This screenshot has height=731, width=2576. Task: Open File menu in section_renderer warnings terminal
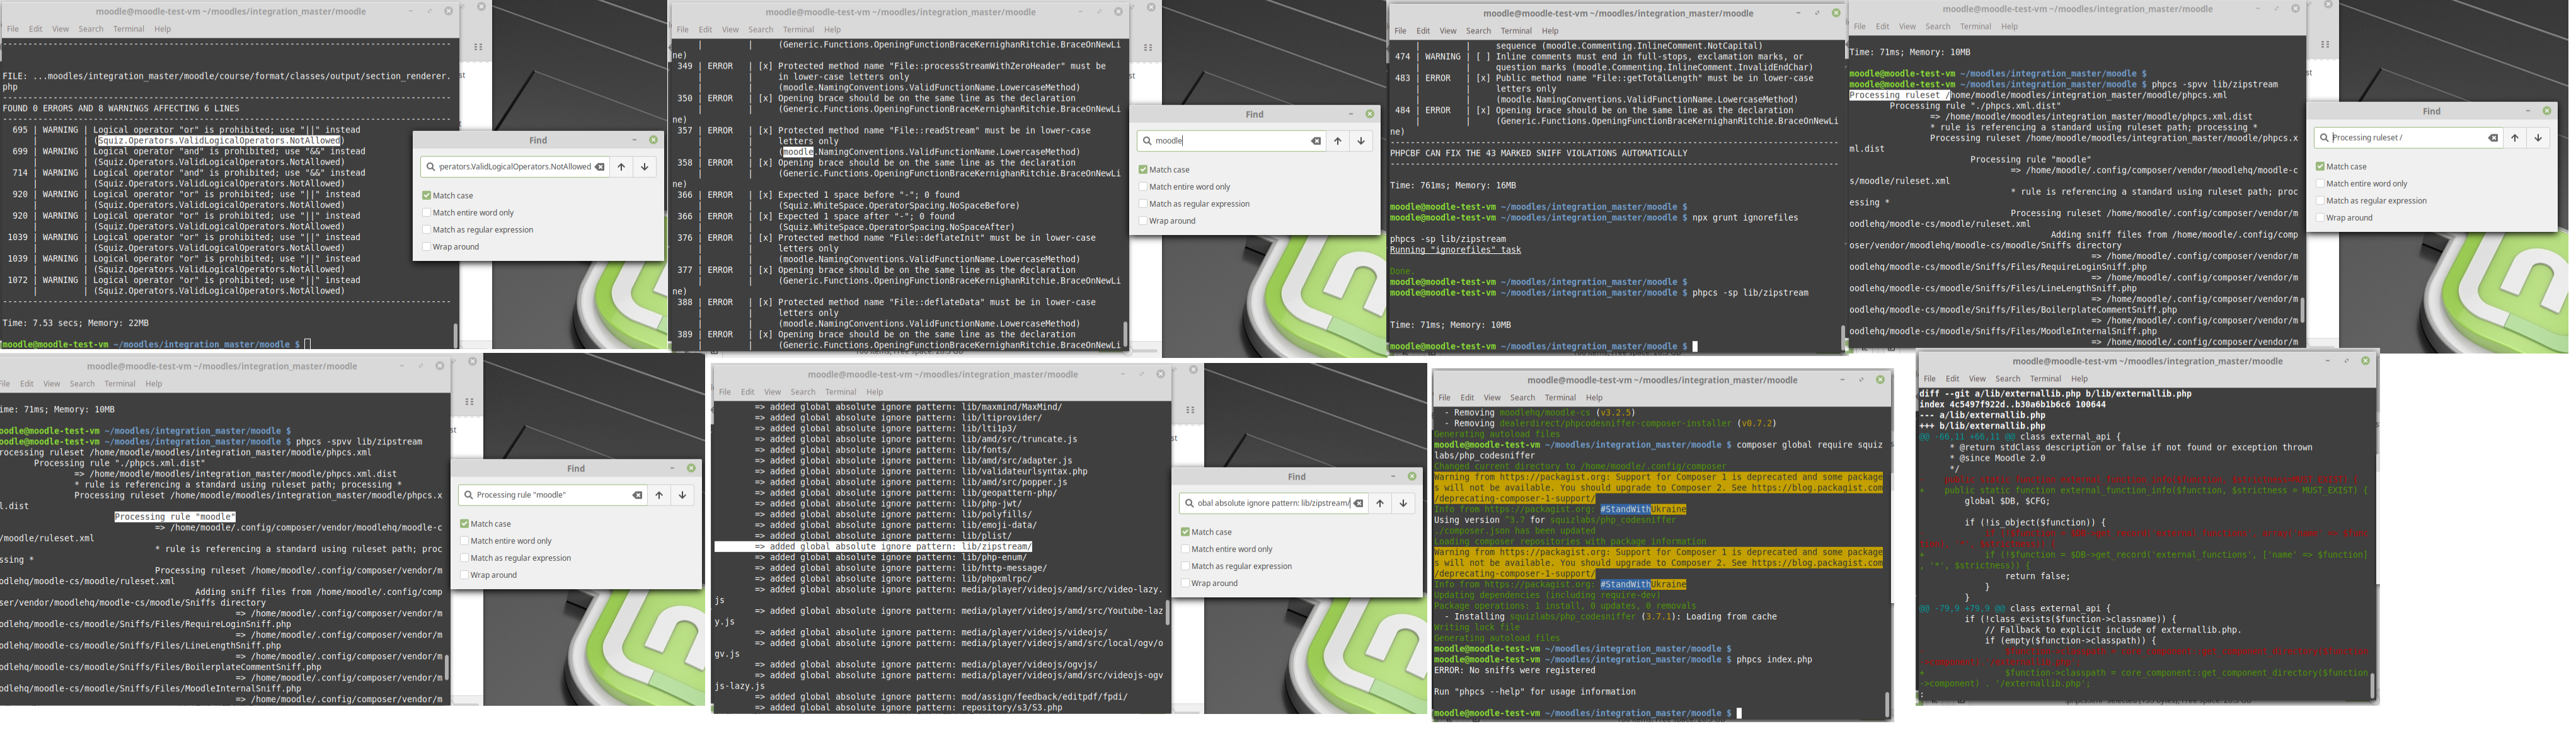coord(13,29)
